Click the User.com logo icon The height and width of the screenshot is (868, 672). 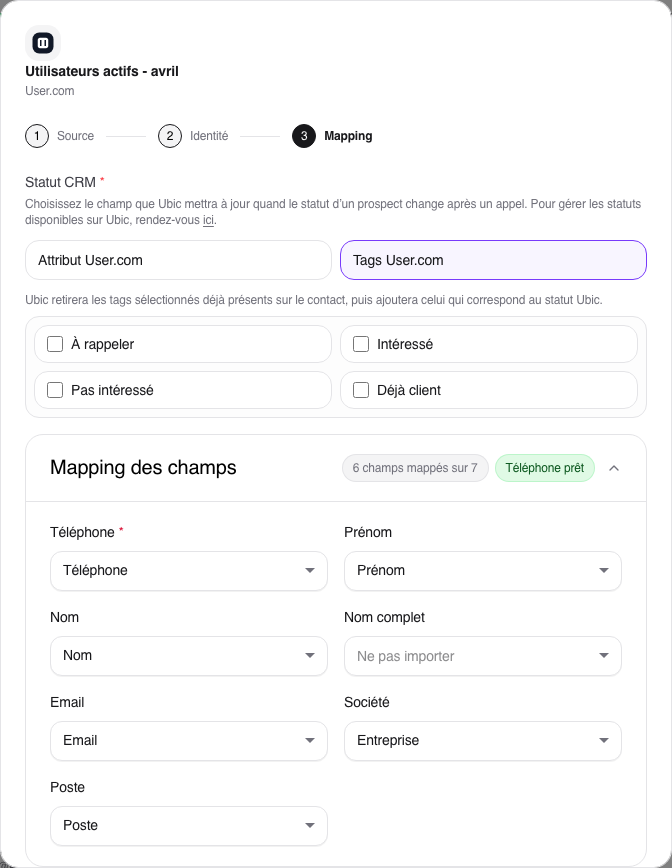[43, 43]
